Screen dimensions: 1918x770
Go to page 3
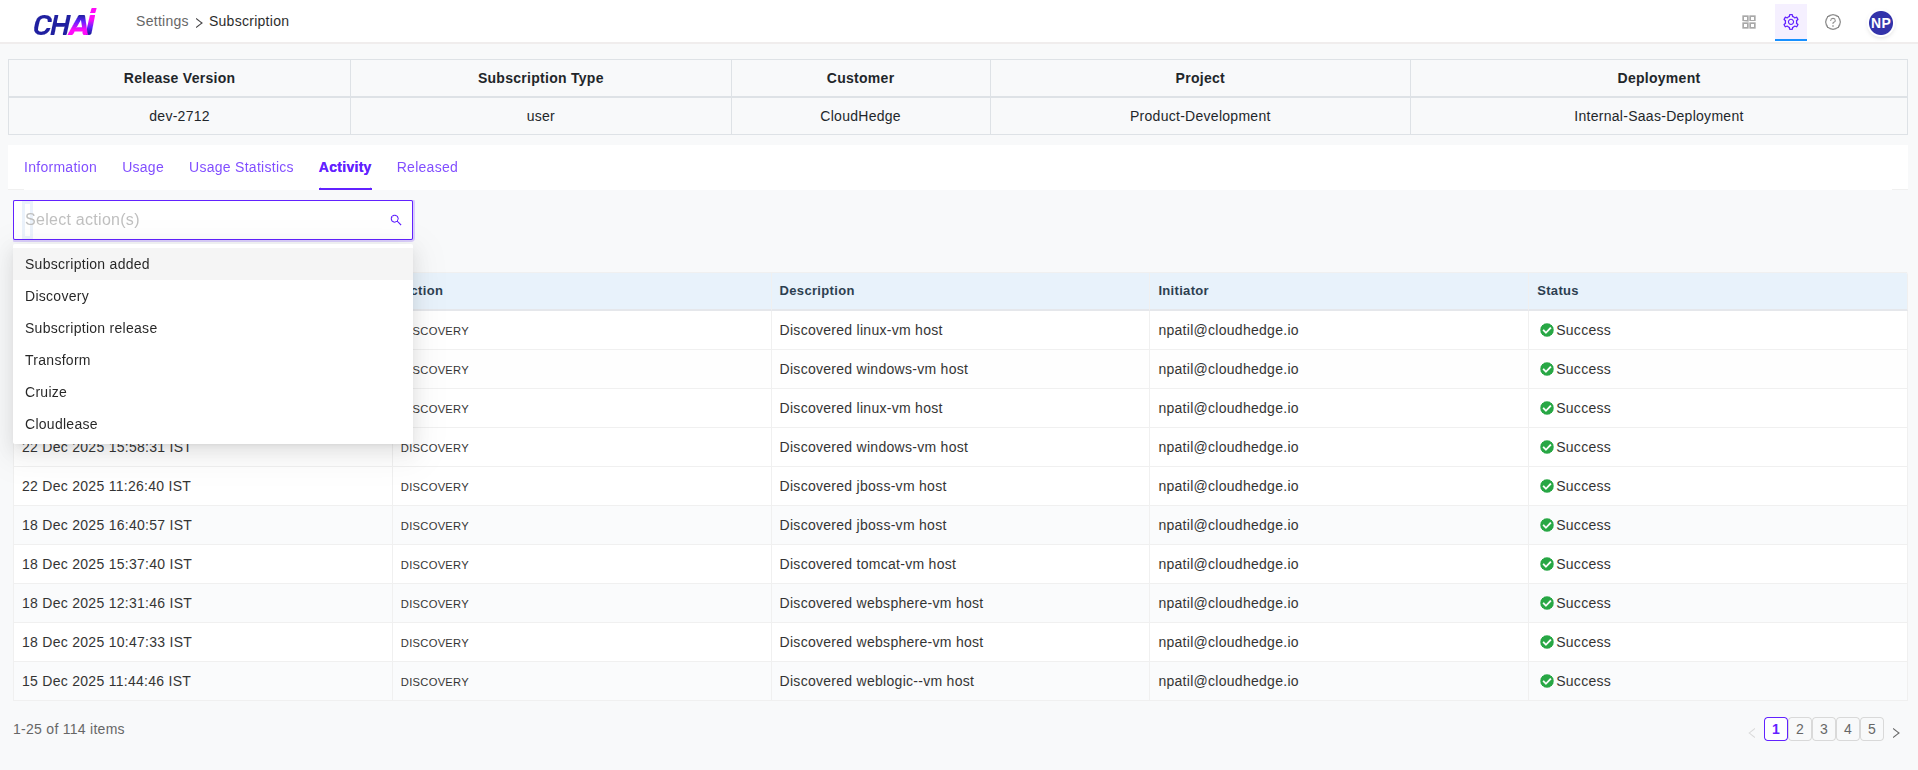(1824, 729)
